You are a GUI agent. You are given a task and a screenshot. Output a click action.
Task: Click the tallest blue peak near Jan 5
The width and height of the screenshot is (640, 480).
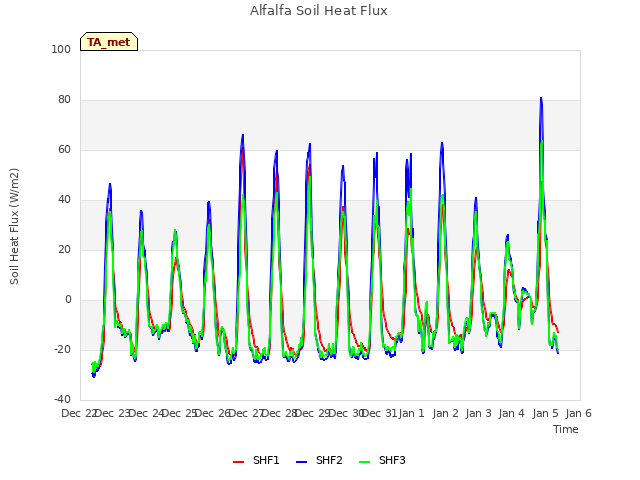pyautogui.click(x=541, y=98)
